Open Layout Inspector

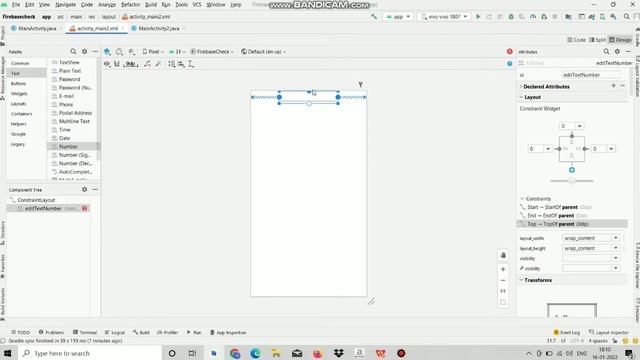(609, 332)
